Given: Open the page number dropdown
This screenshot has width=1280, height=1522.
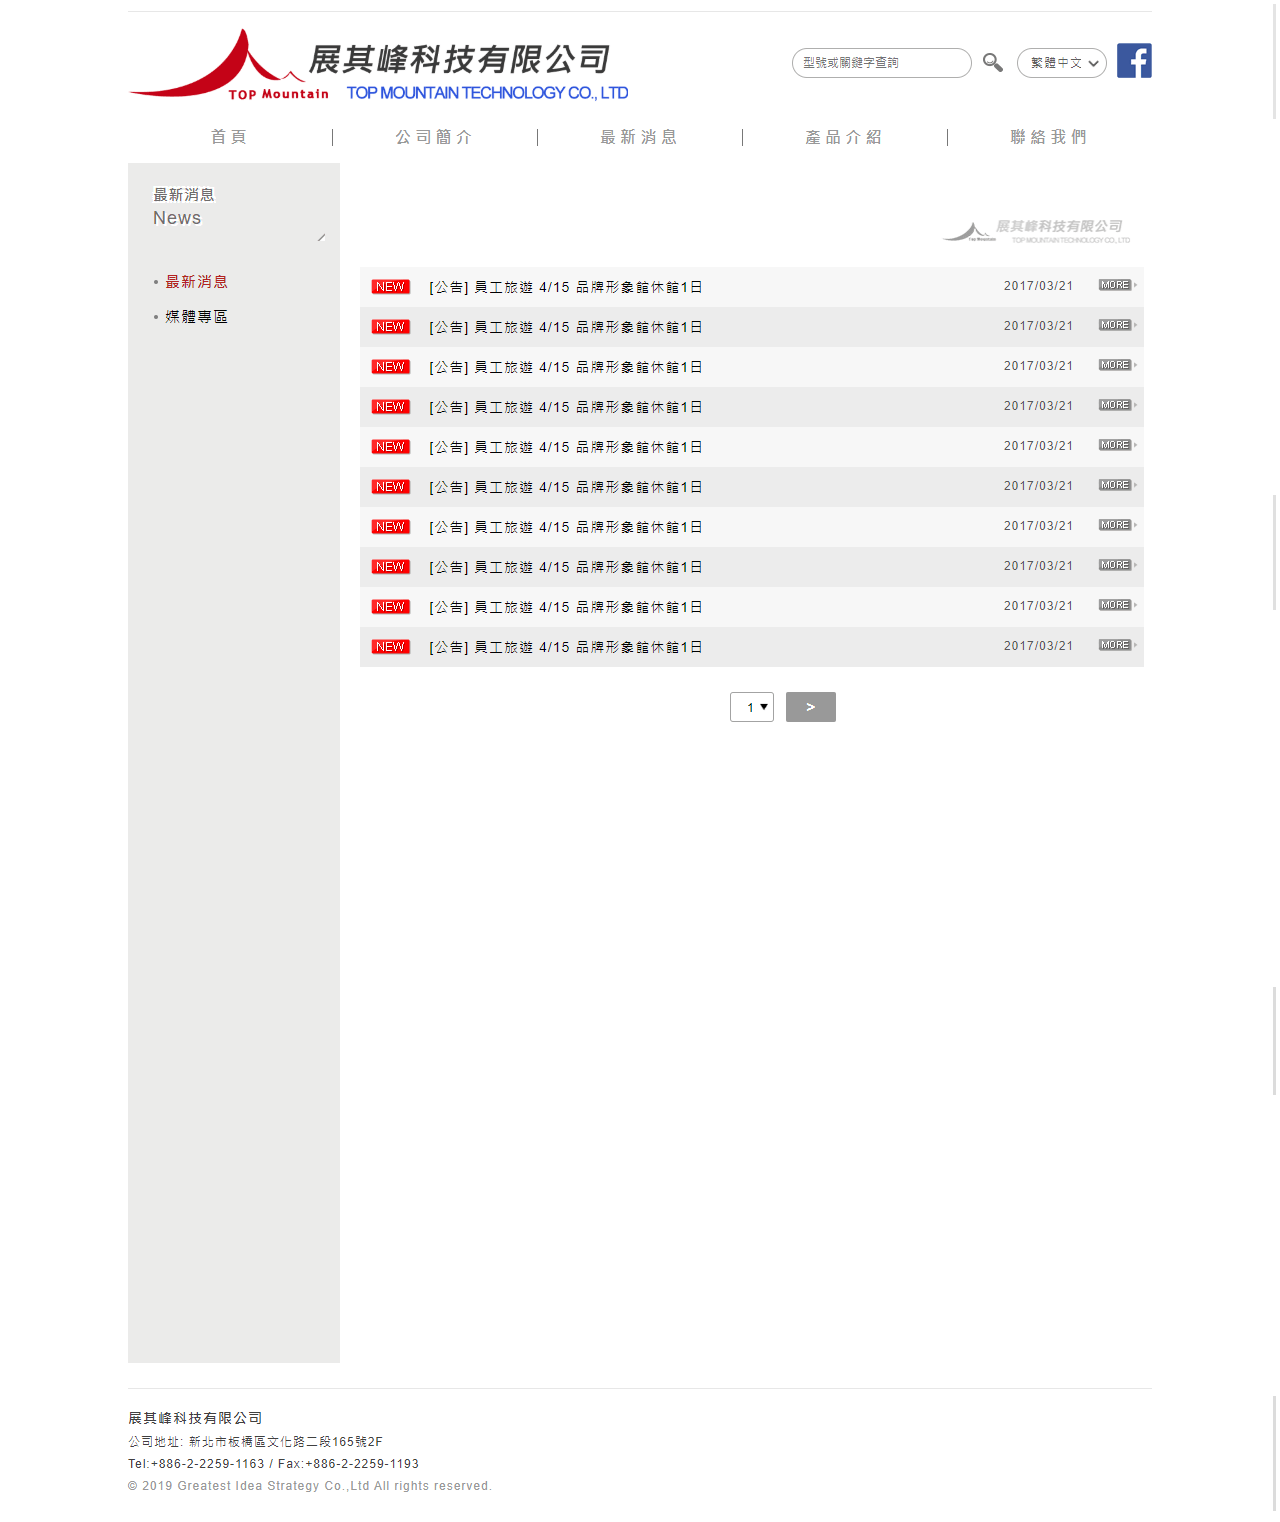Looking at the screenshot, I should tap(752, 707).
